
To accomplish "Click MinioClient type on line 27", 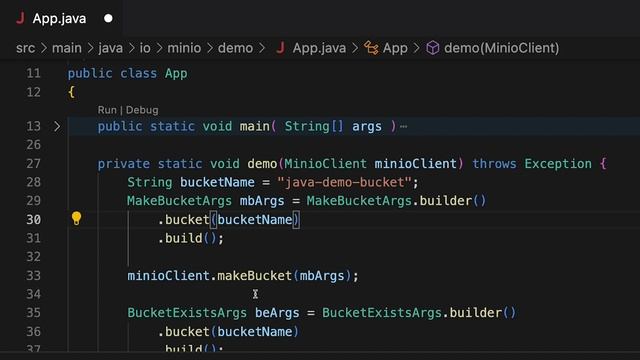I will 325,164.
